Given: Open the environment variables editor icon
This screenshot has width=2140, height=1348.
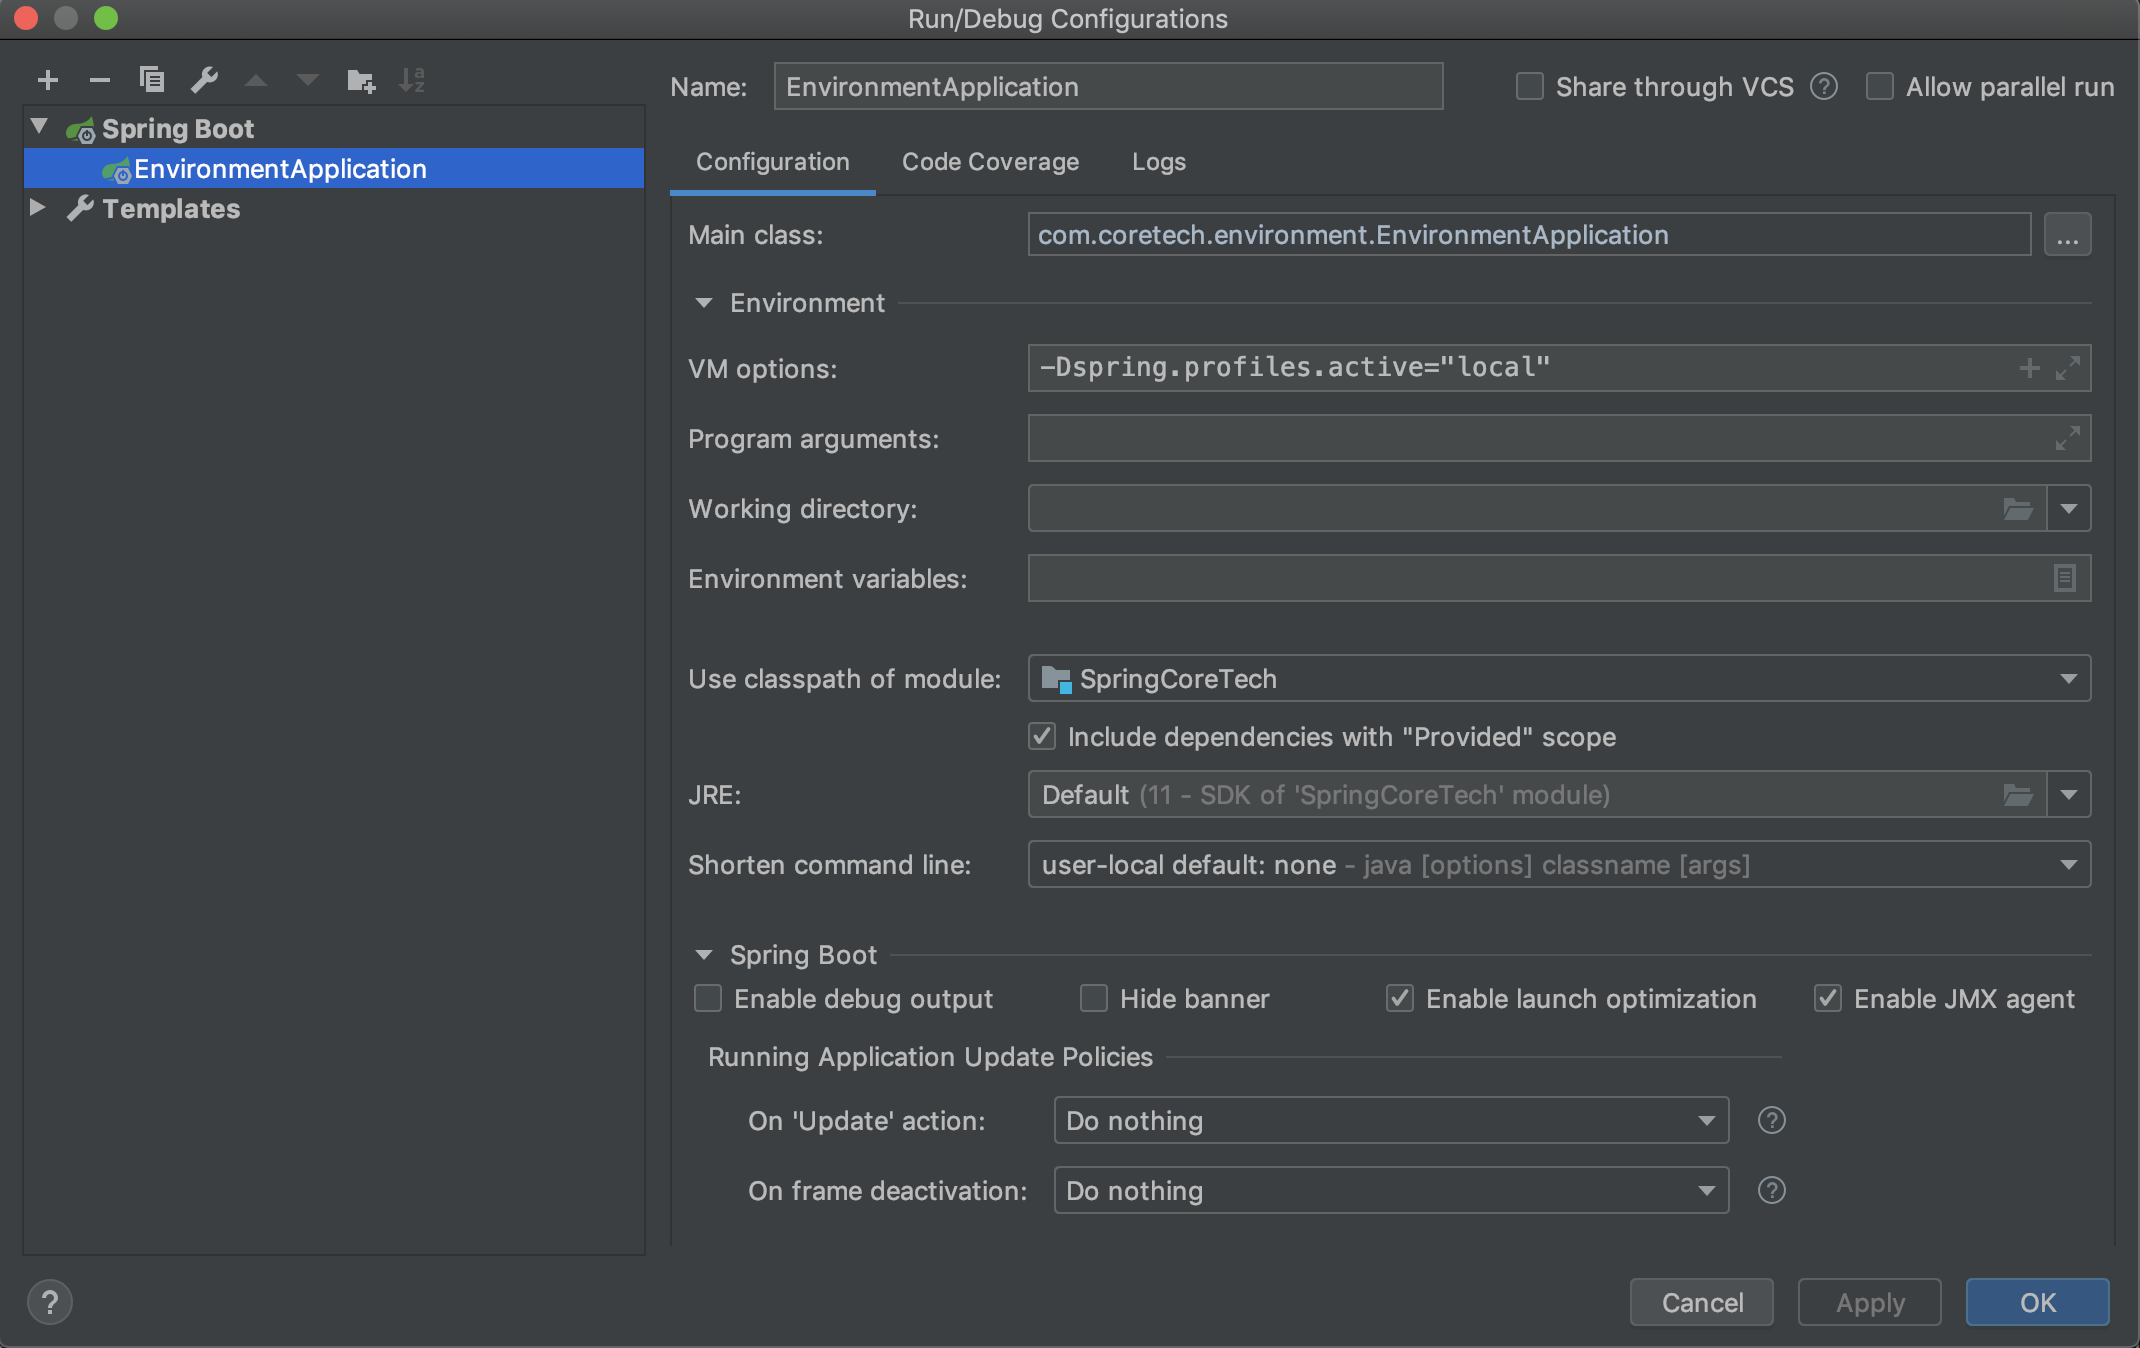Looking at the screenshot, I should click(x=2064, y=578).
